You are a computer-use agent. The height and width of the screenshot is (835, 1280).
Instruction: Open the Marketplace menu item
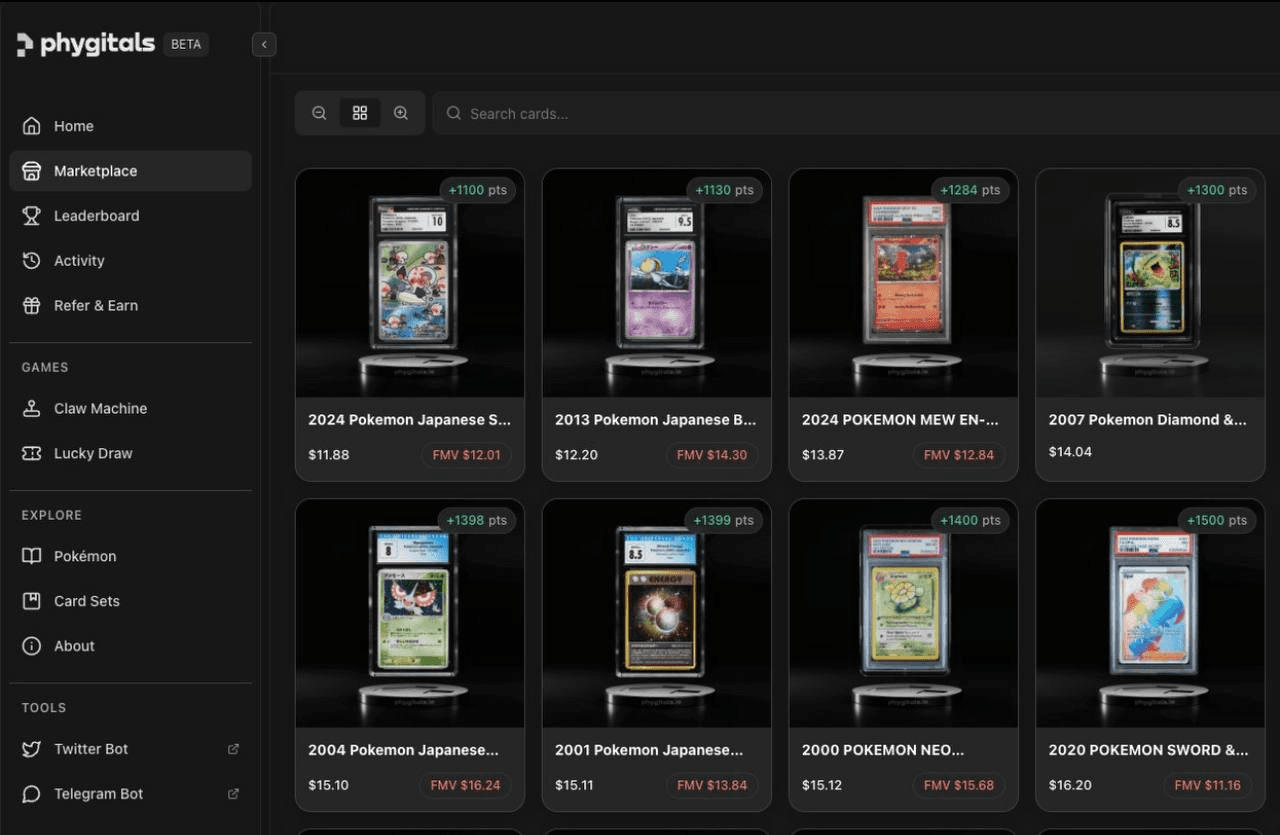[x=130, y=171]
